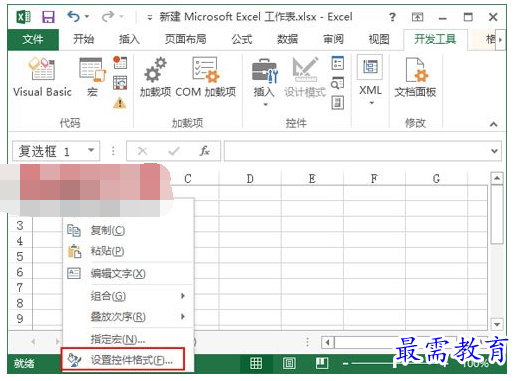Switch to the 插入 ribbon tab

129,39
